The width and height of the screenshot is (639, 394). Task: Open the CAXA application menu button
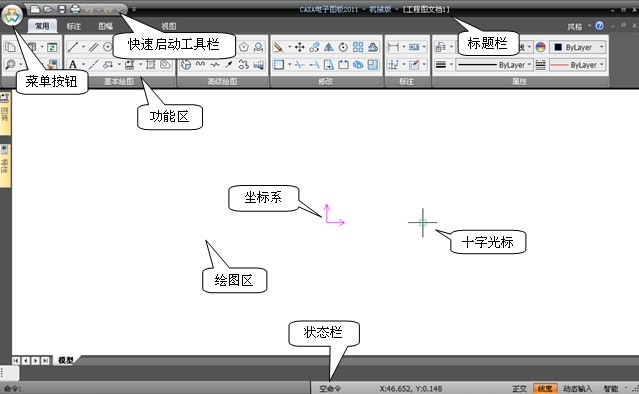pos(12,15)
